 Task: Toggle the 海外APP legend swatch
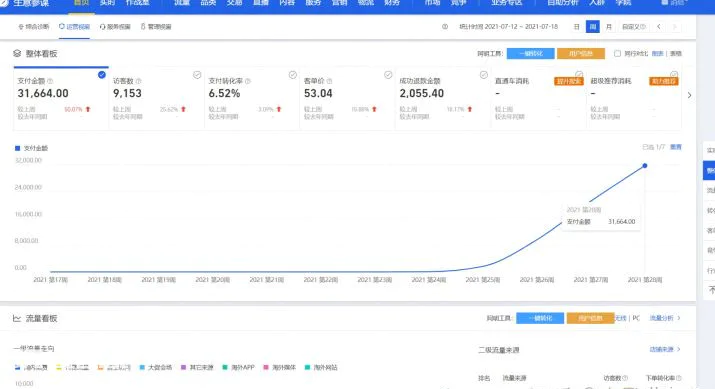225,367
